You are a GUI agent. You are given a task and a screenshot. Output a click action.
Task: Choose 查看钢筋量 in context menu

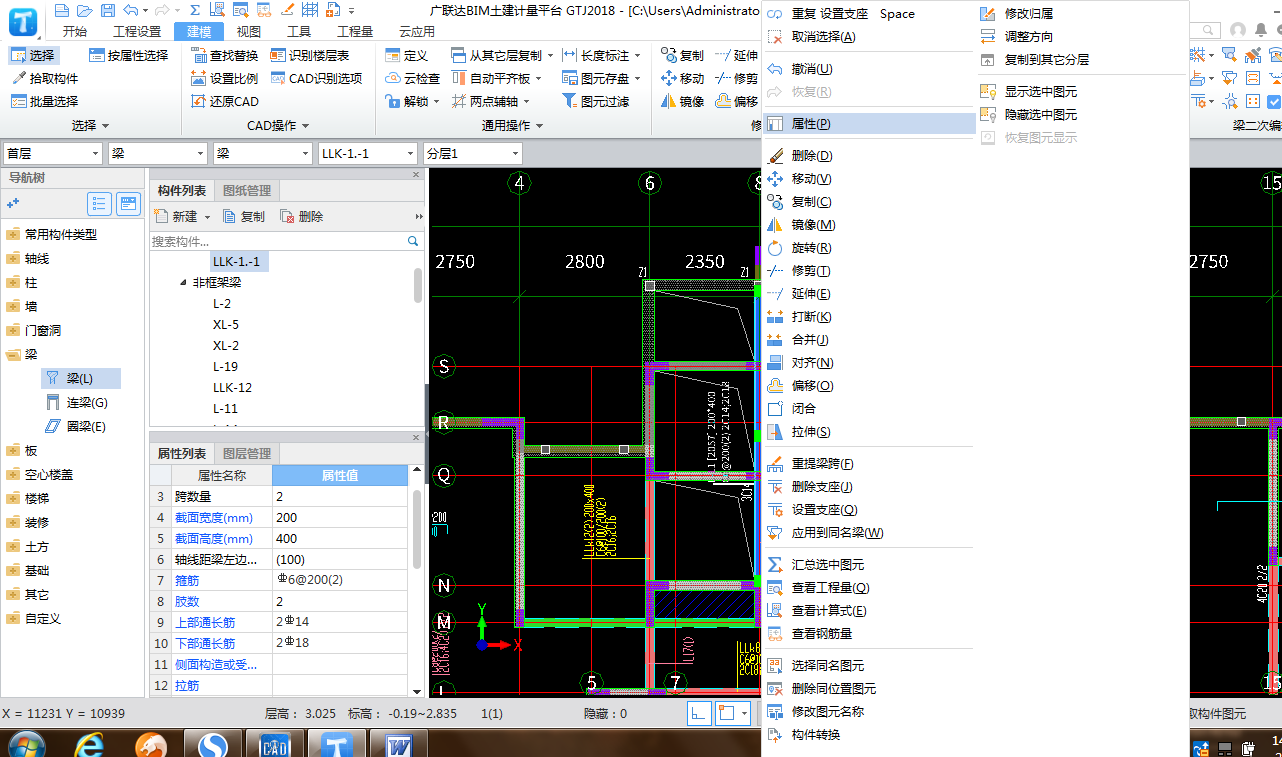pos(869,634)
